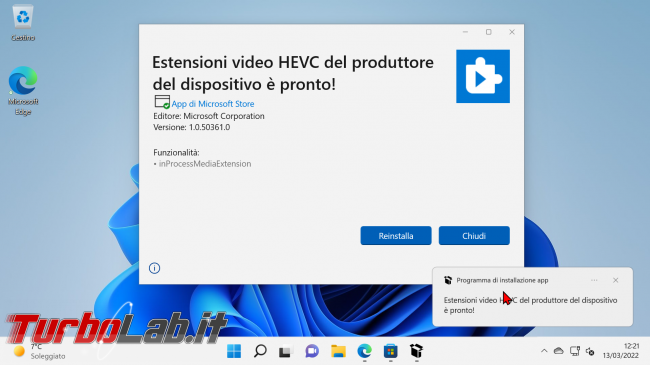Open Microsoft Edge desktop shortcut
The image size is (650, 365).
tap(23, 90)
